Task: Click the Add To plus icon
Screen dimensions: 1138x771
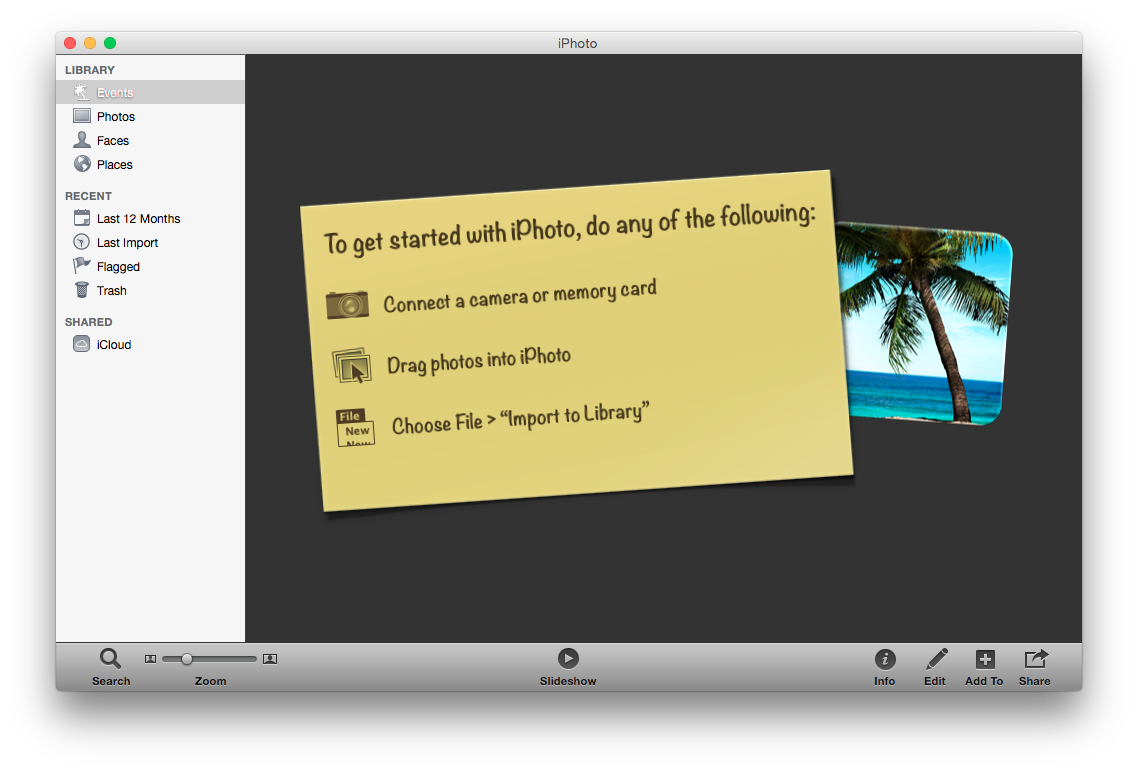Action: (x=985, y=658)
